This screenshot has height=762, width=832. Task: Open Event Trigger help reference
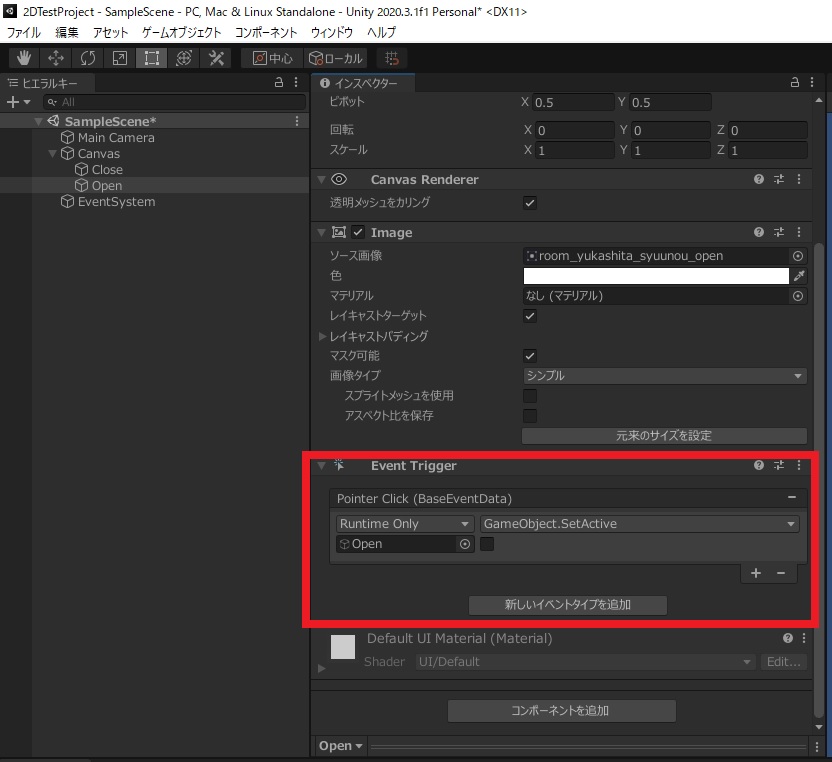point(759,465)
